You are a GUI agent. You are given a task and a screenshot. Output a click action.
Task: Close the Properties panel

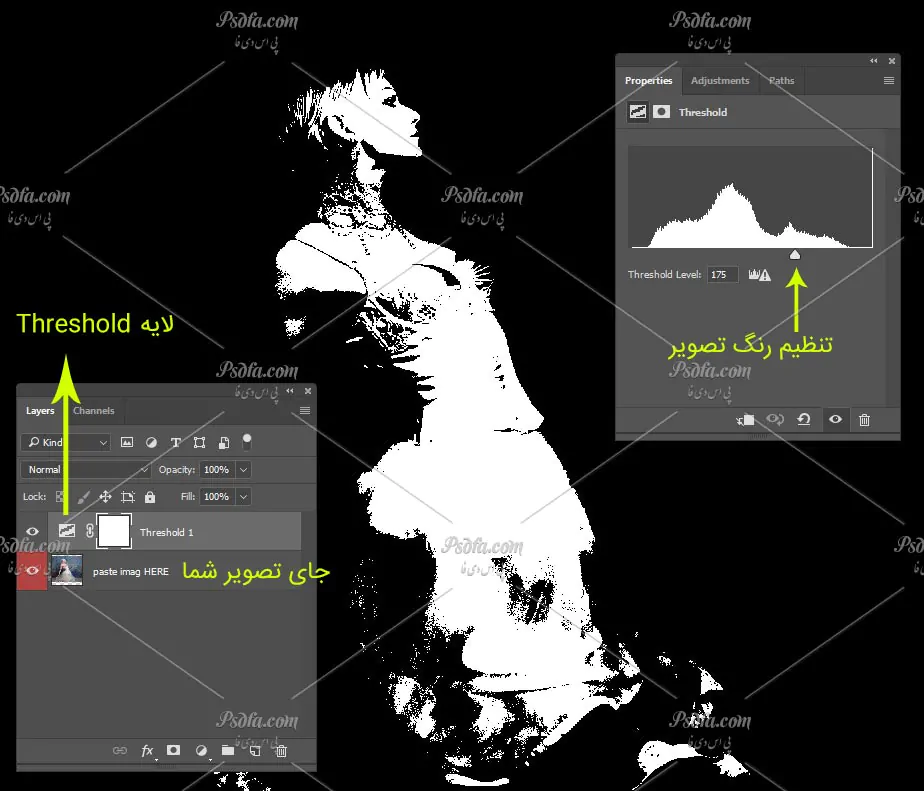click(x=892, y=61)
